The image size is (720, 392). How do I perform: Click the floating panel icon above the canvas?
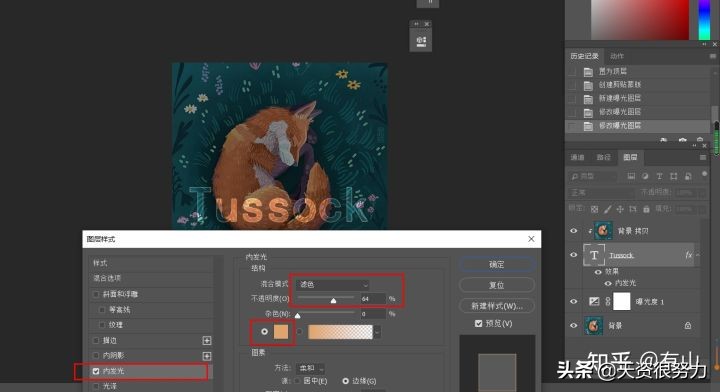point(421,41)
